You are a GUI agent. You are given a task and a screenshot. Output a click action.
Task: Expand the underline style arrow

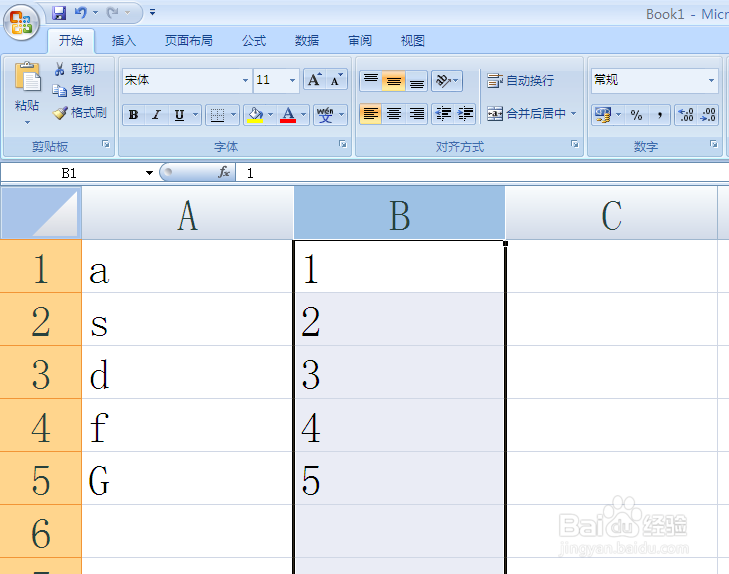(x=196, y=115)
